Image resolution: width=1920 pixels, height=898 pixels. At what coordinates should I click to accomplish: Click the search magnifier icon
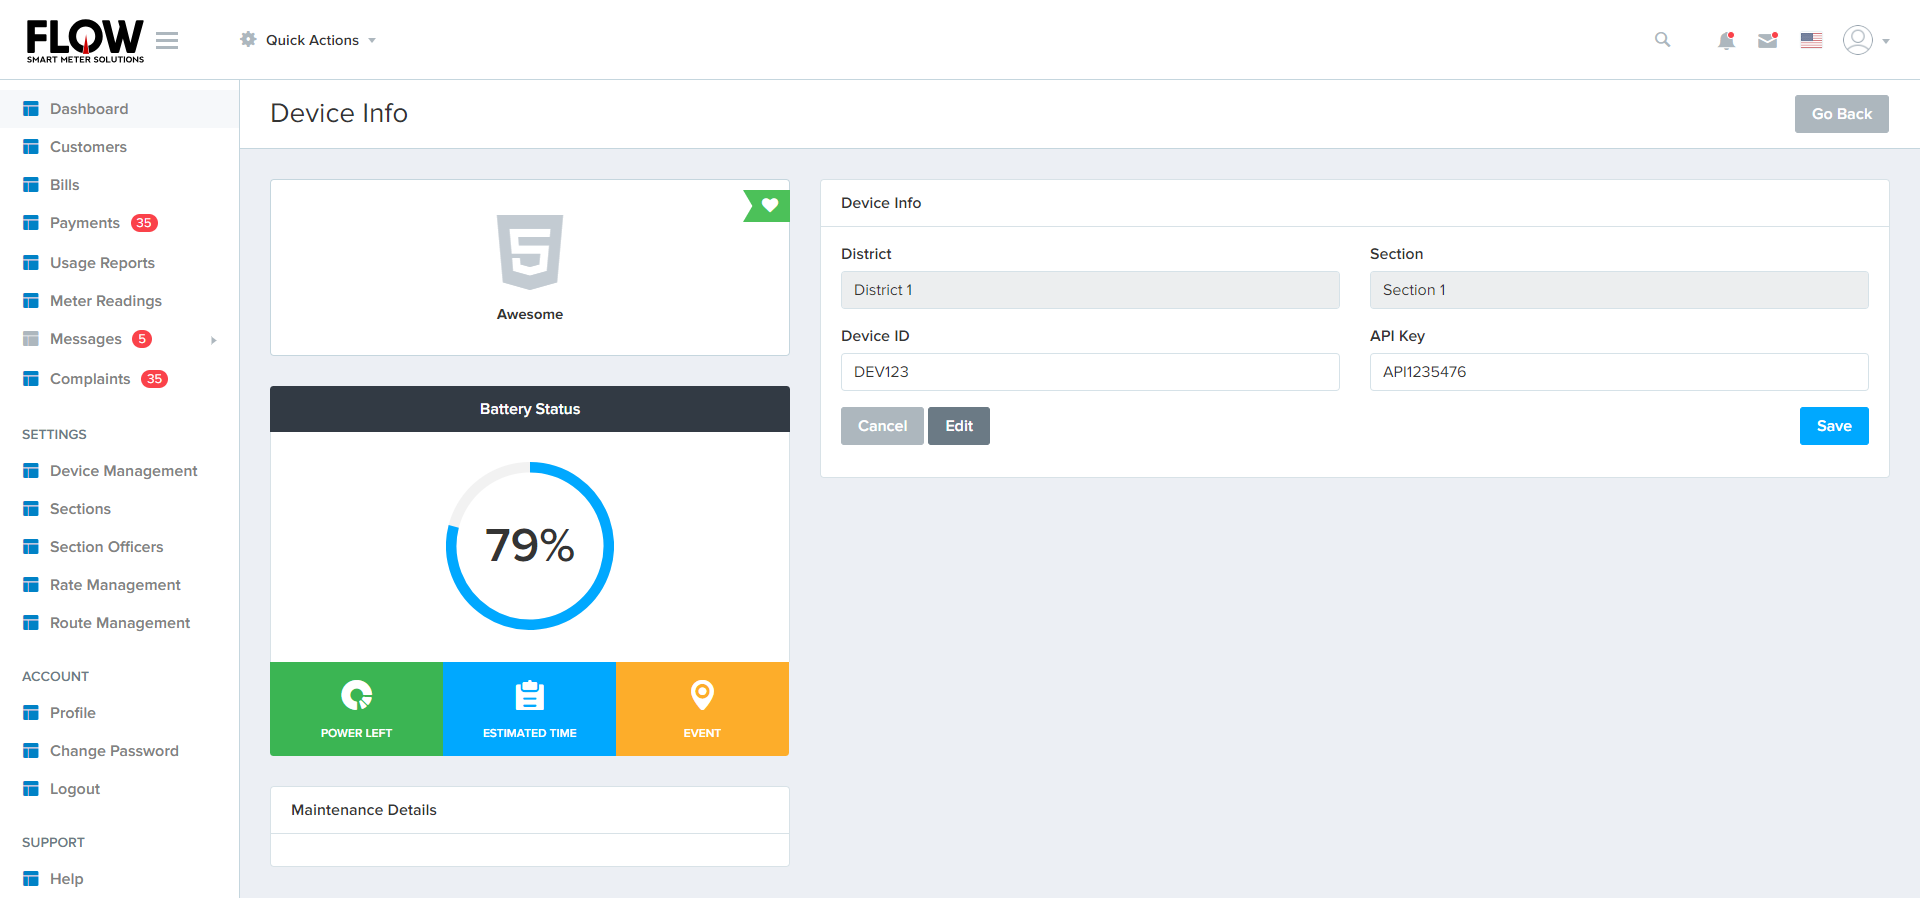(1662, 40)
